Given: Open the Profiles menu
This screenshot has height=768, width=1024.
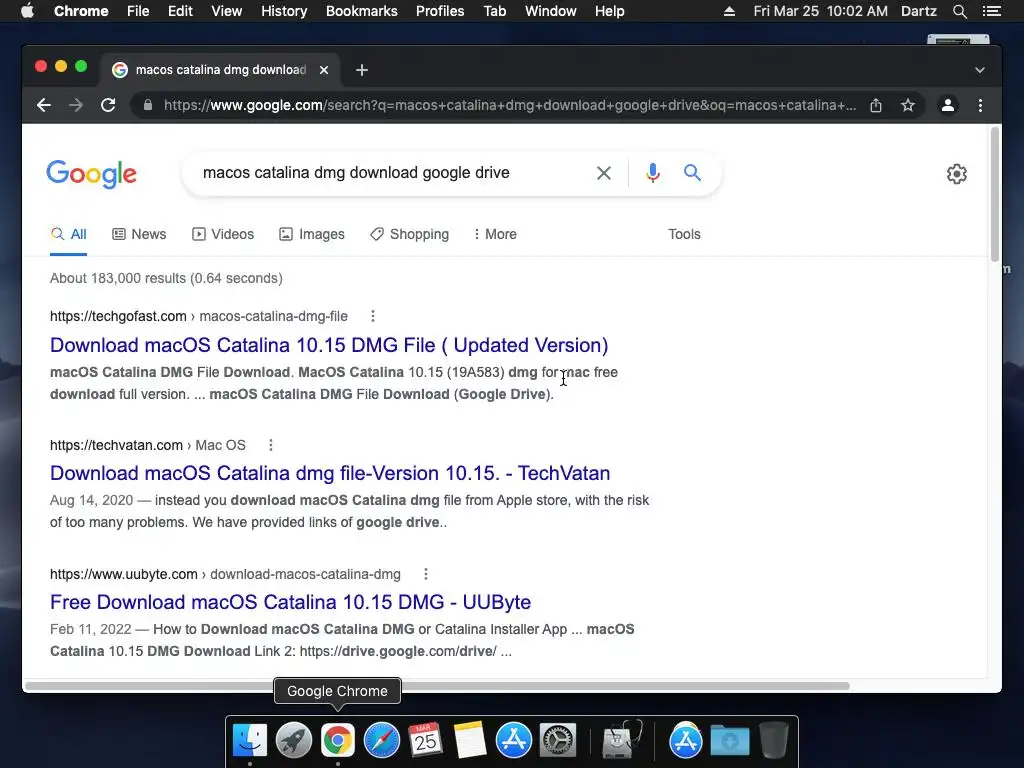Looking at the screenshot, I should tap(440, 11).
